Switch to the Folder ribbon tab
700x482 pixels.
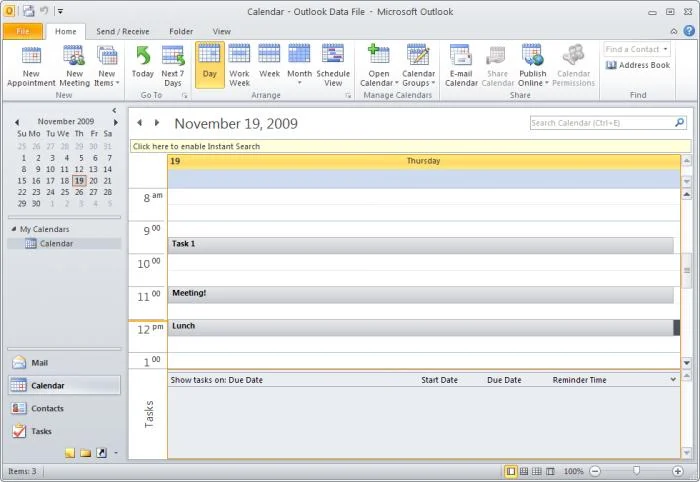tap(181, 32)
